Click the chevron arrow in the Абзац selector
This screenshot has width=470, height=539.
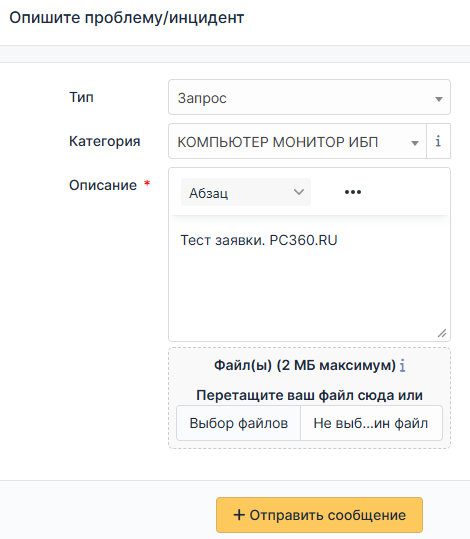pos(299,192)
